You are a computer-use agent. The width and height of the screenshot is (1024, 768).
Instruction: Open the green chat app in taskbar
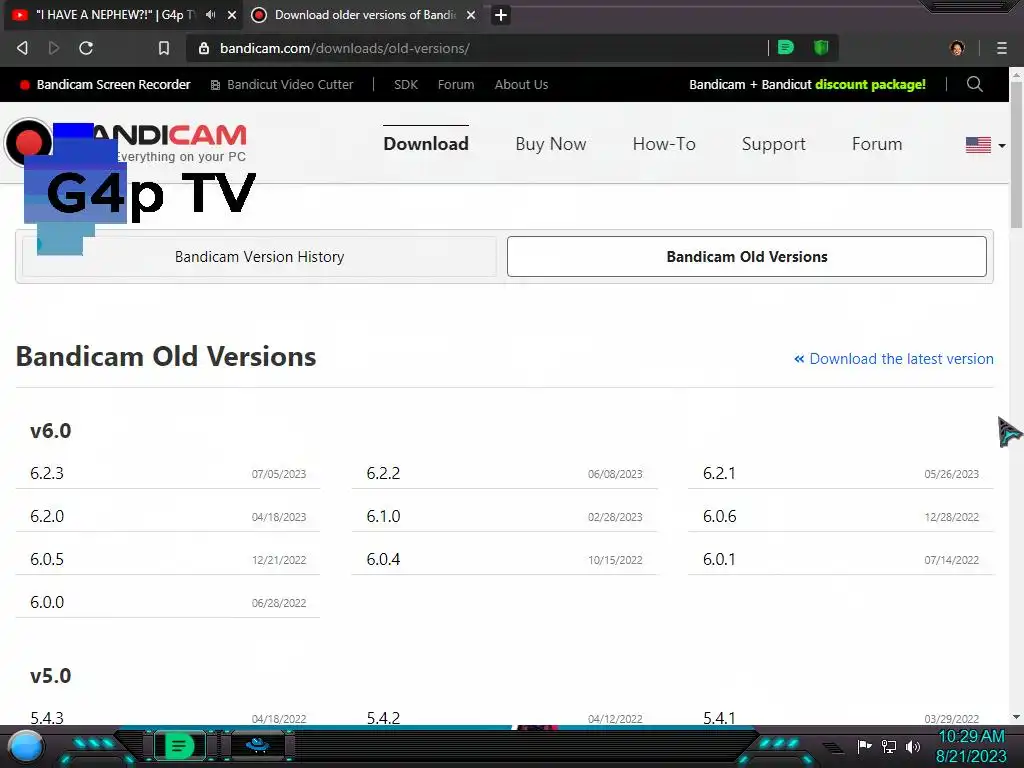(178, 746)
